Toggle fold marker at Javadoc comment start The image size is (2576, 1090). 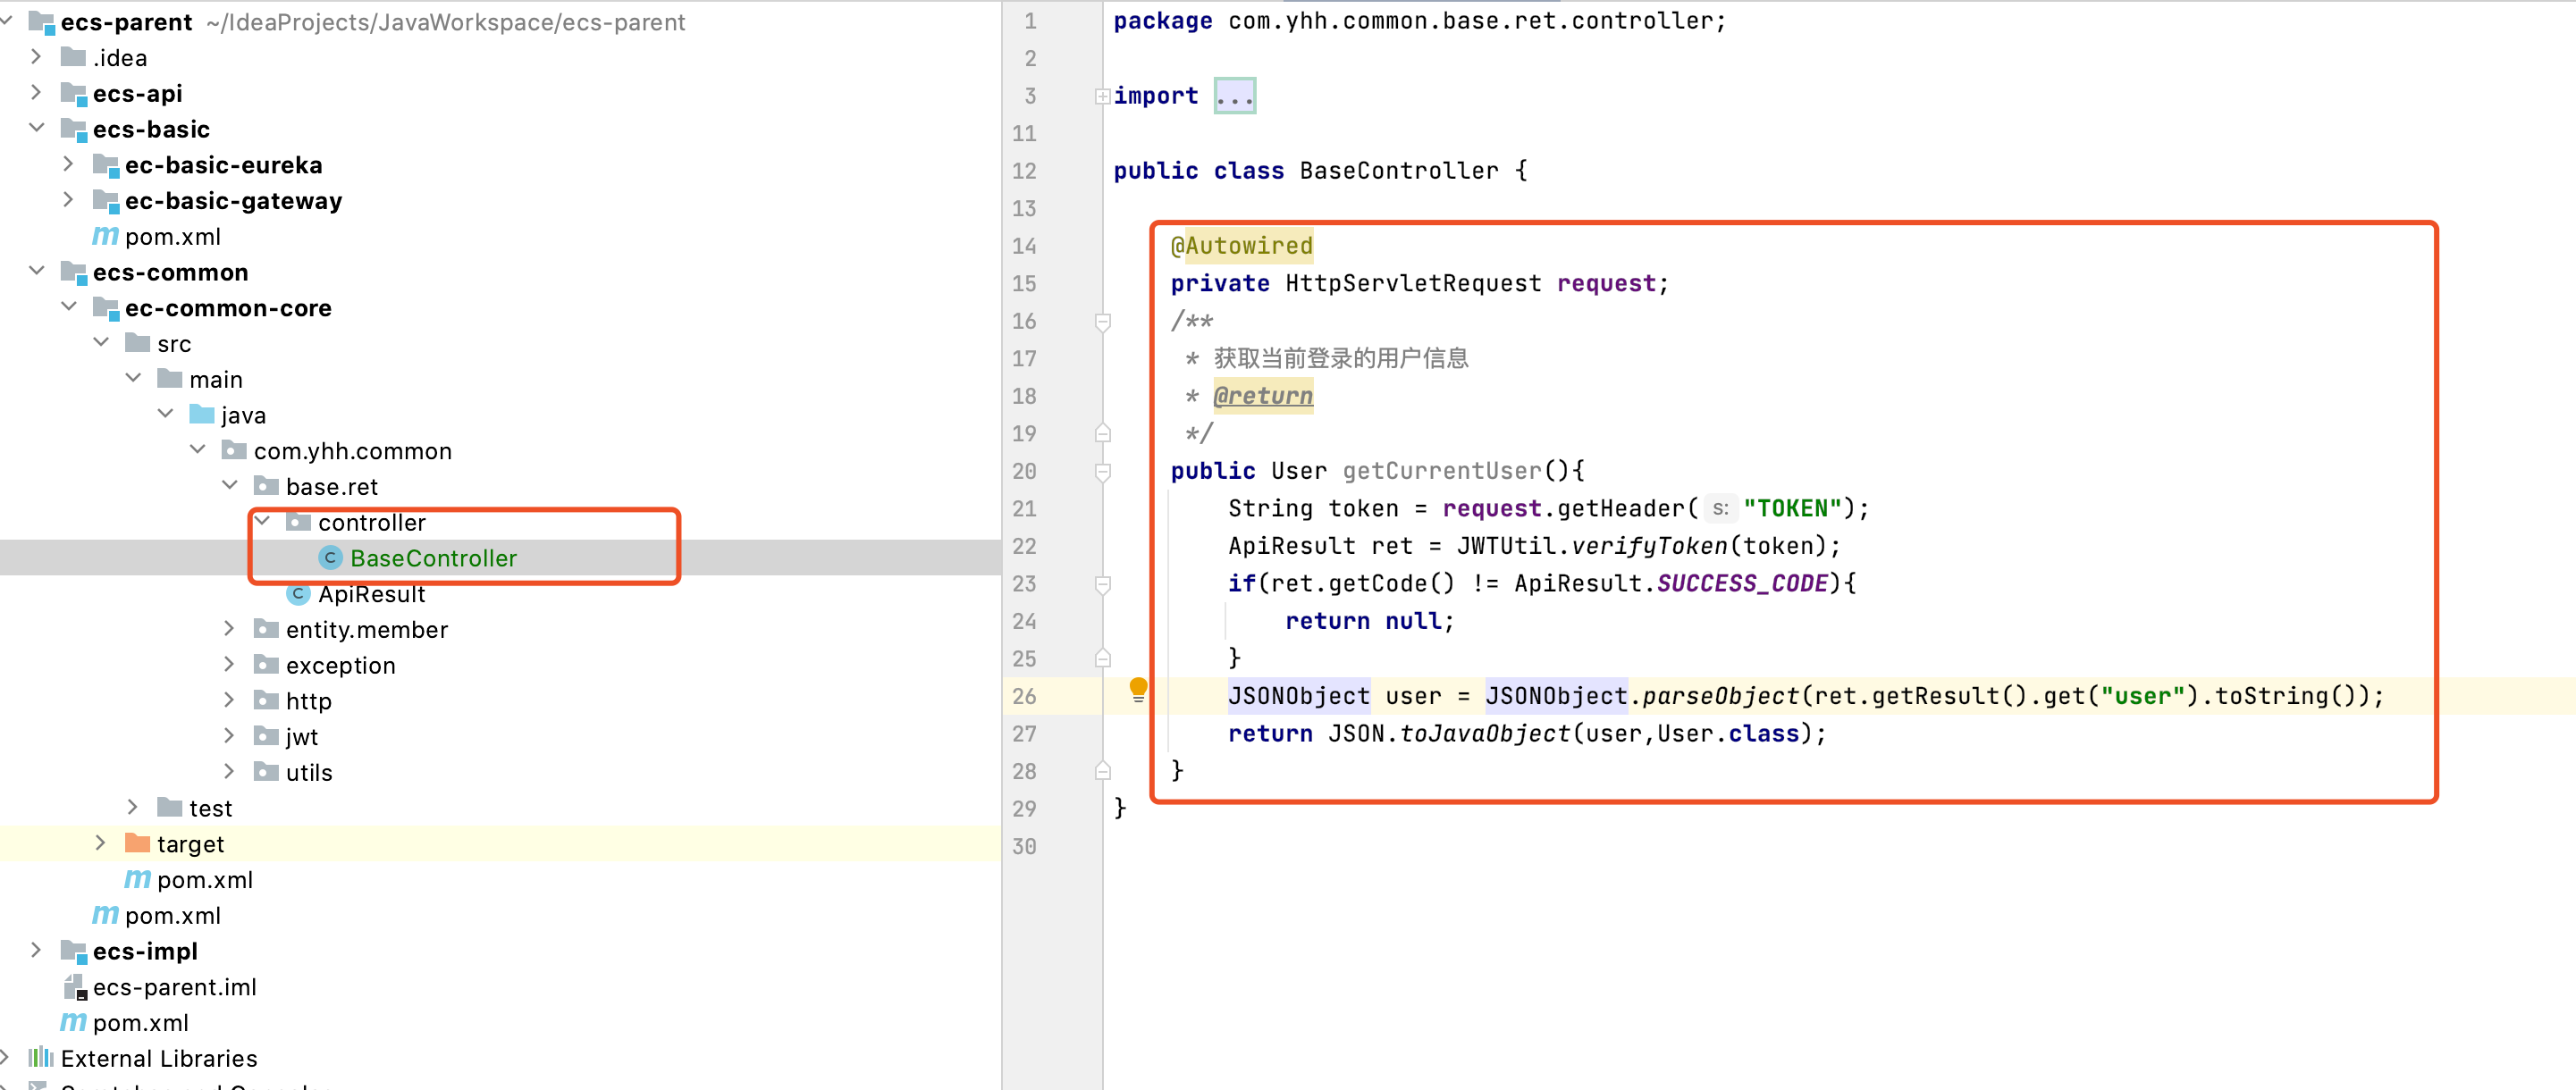click(x=1102, y=322)
